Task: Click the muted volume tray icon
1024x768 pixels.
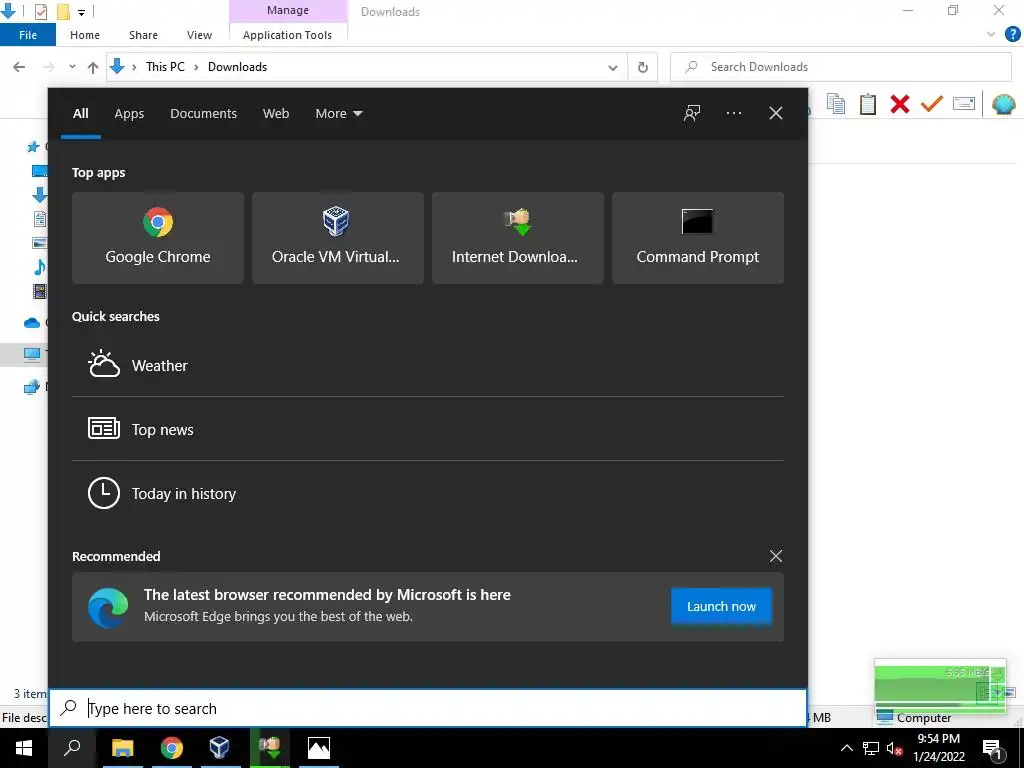Action: pos(895,748)
